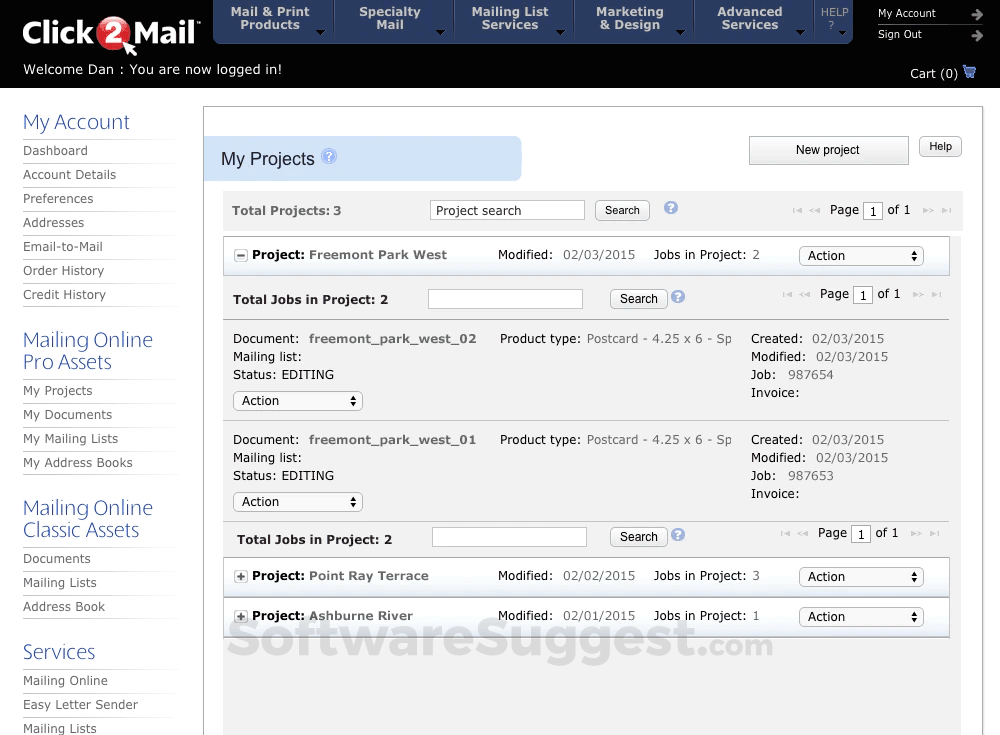Click the help icon beside the first jobs Search button
Screen dimensions: 1000x735
pos(678,295)
